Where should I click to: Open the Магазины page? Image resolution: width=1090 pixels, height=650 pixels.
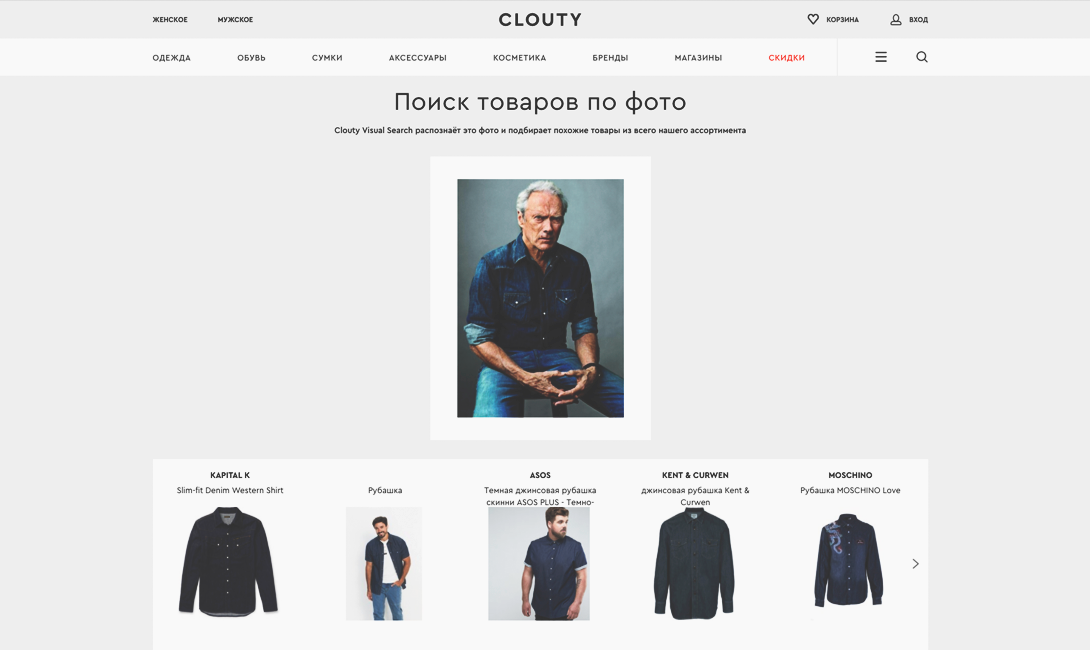coord(699,58)
